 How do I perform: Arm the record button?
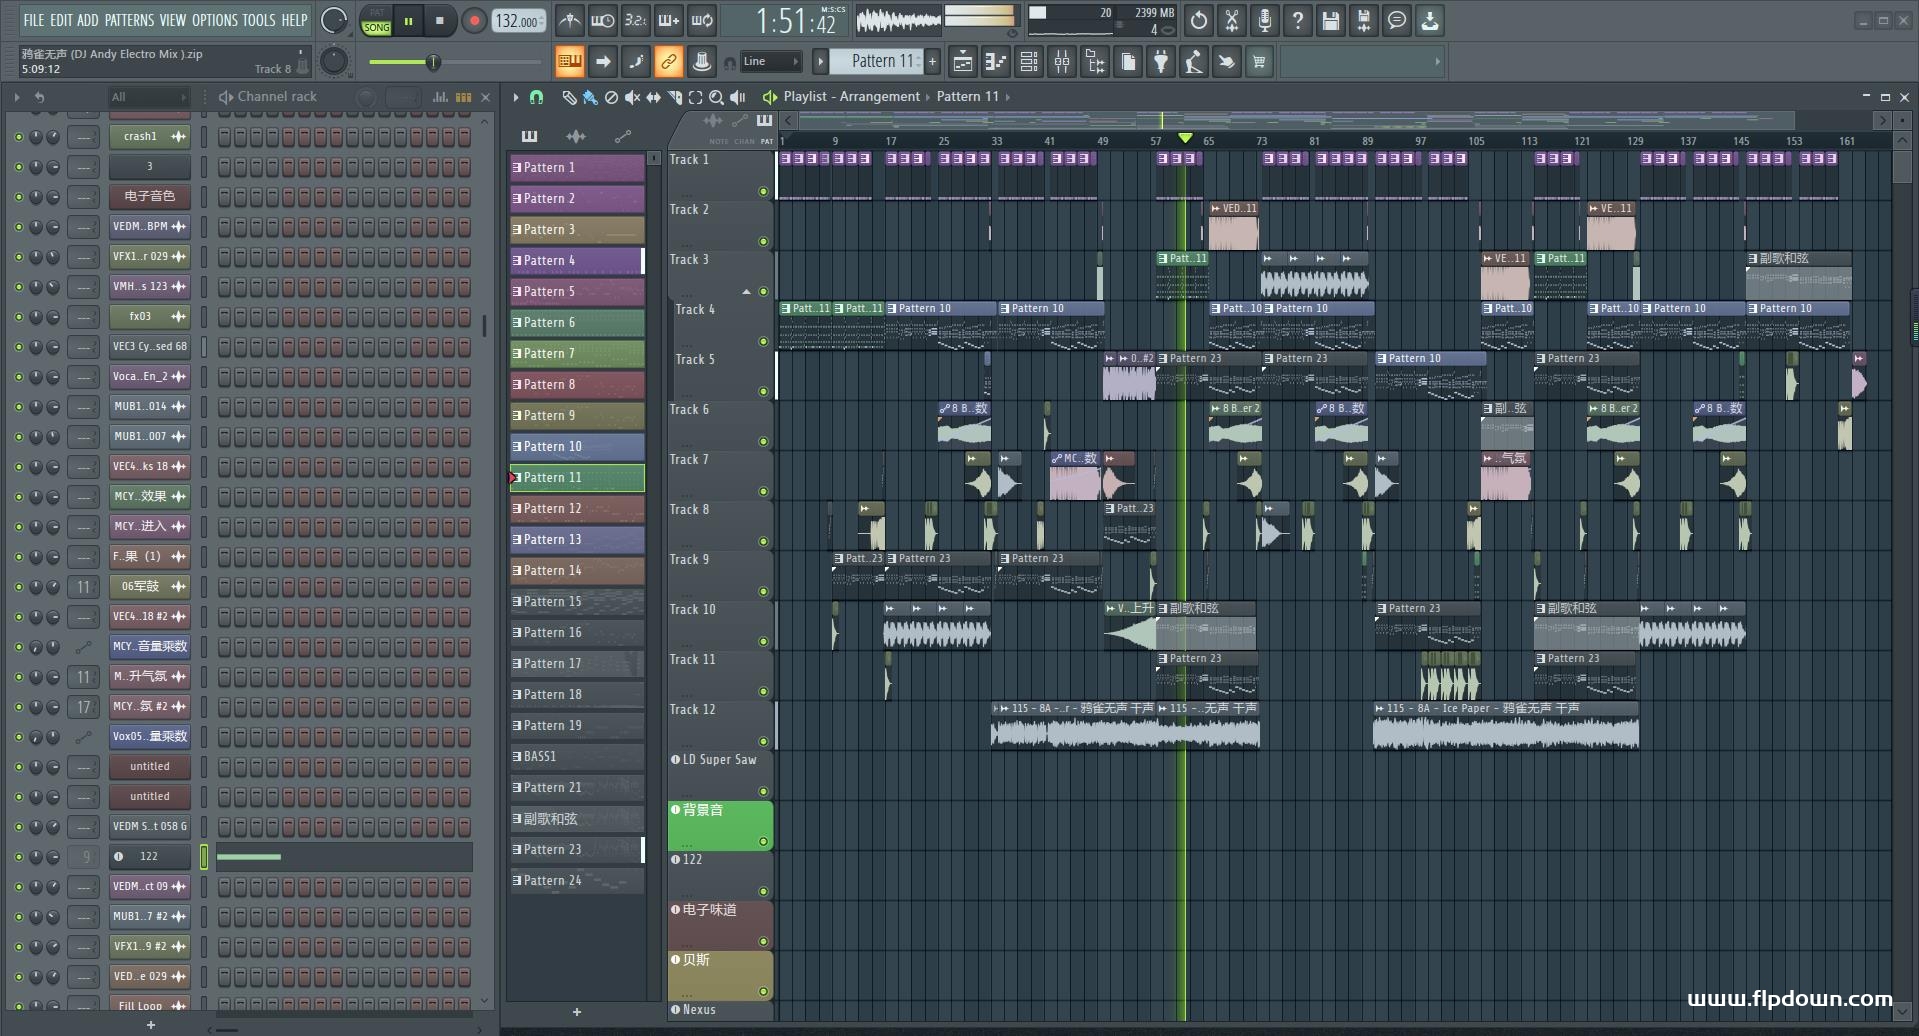[x=473, y=20]
